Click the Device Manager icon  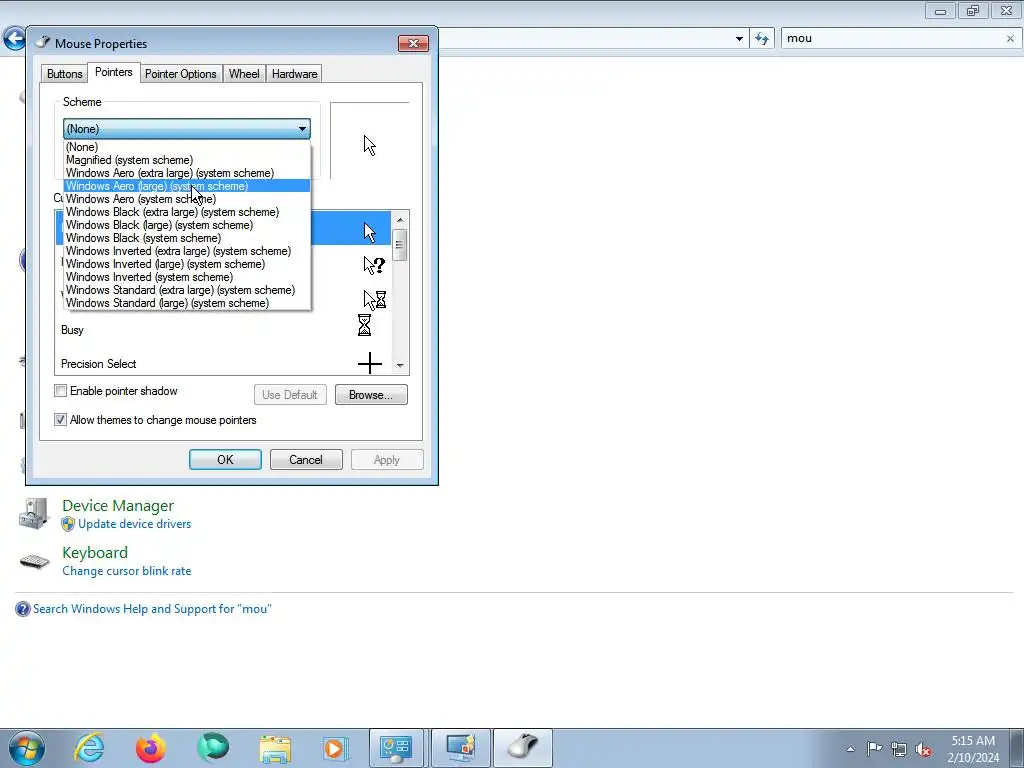[x=34, y=513]
